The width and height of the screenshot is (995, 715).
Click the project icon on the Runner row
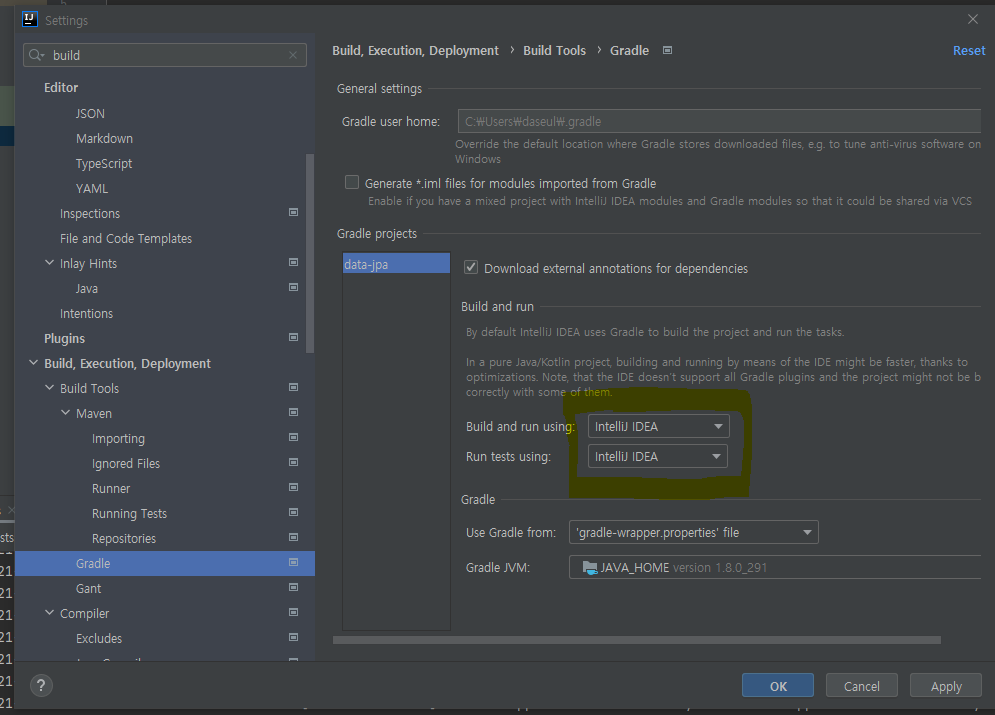pyautogui.click(x=293, y=487)
